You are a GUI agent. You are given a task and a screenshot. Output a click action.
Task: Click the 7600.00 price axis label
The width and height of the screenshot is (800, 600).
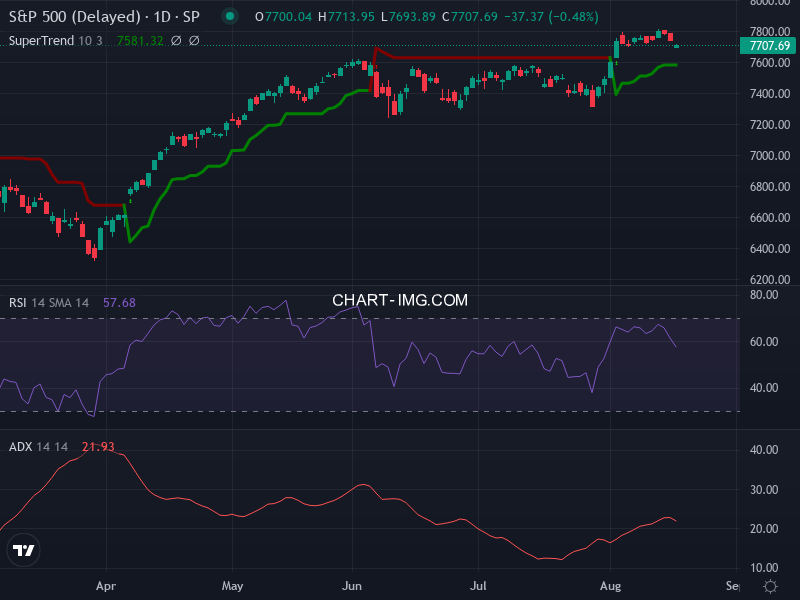[769, 63]
